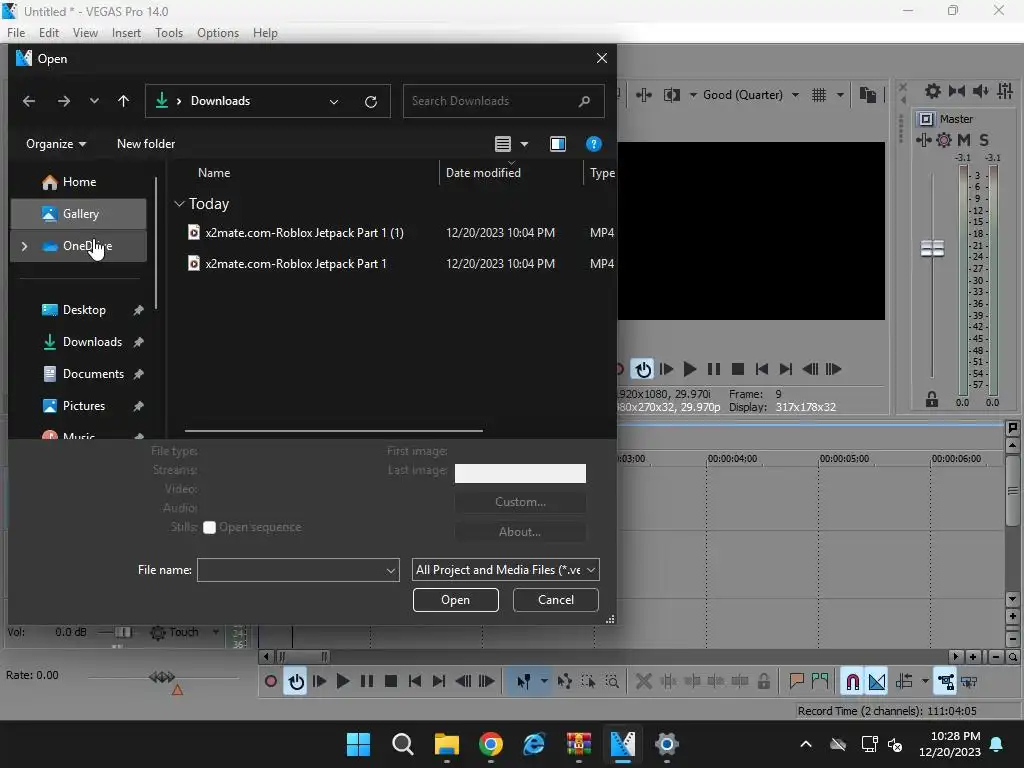Open the View menu

tap(85, 33)
